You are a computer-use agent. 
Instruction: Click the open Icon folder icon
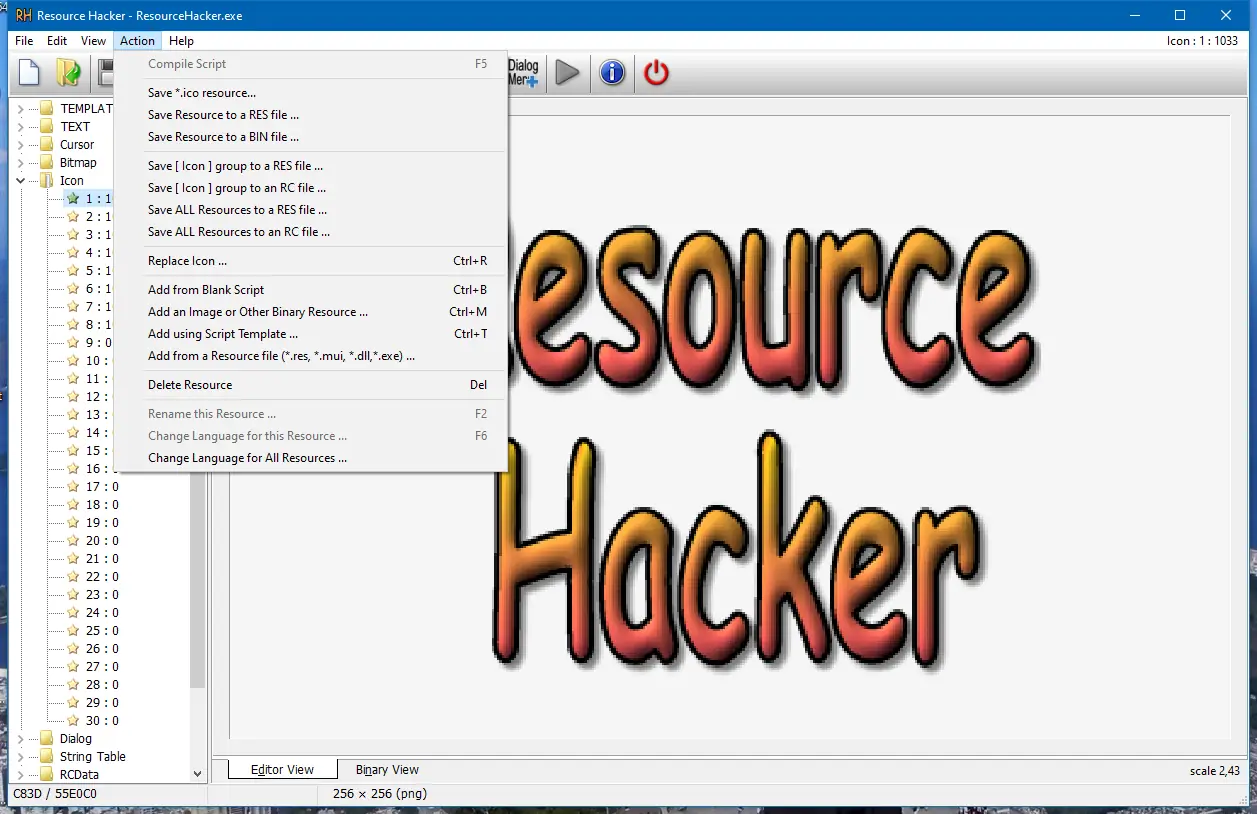click(46, 181)
